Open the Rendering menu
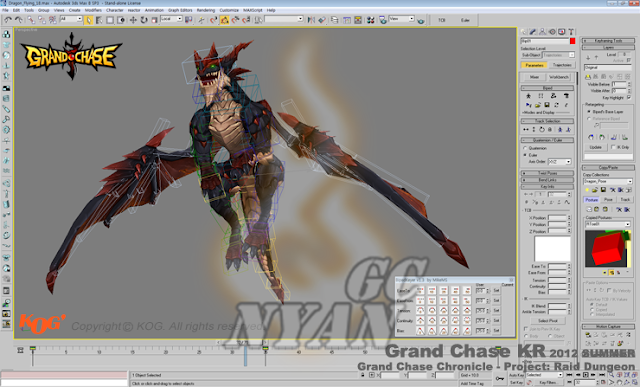This screenshot has width=640, height=387. (x=206, y=10)
